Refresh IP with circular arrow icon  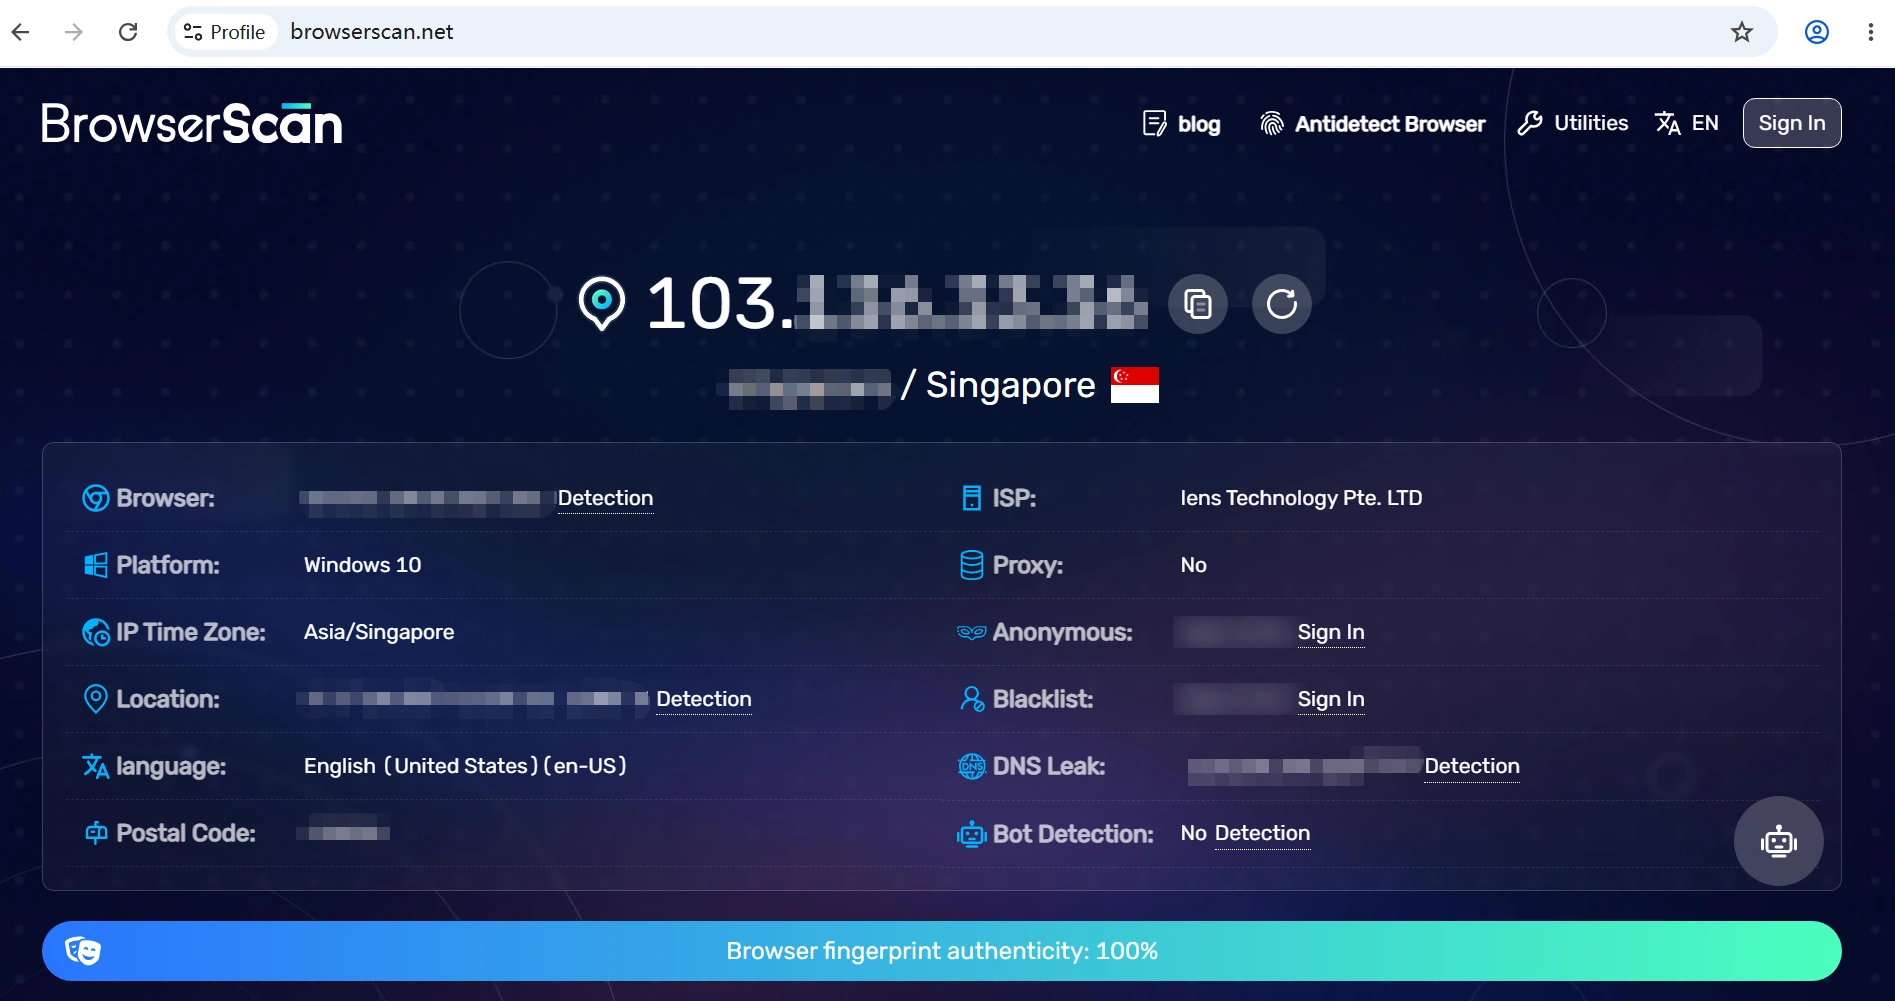[1282, 303]
